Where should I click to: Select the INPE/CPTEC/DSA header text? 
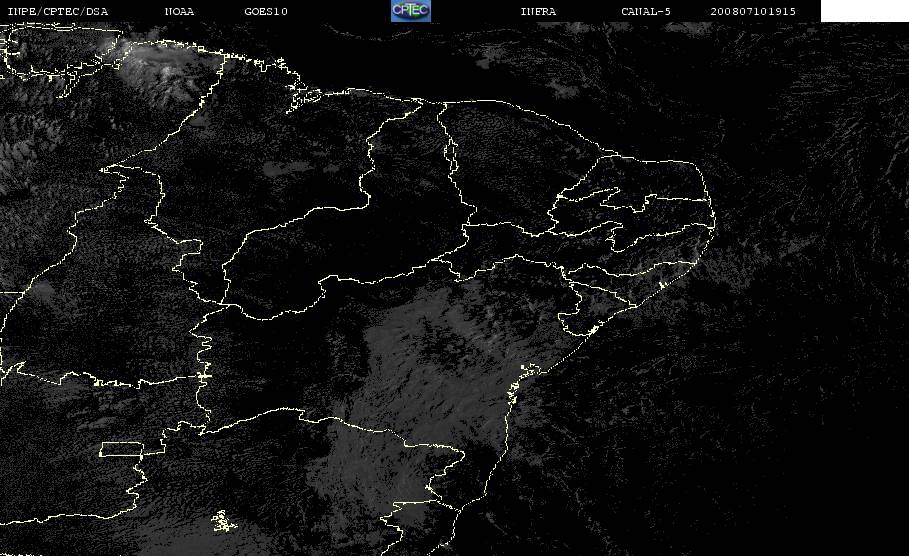click(x=57, y=12)
